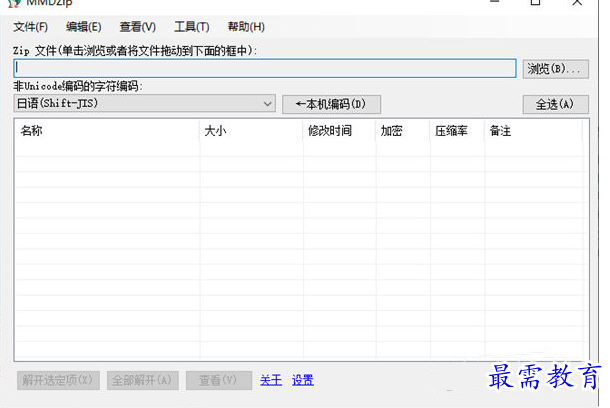Sort by the 压缩率 column header

point(458,131)
